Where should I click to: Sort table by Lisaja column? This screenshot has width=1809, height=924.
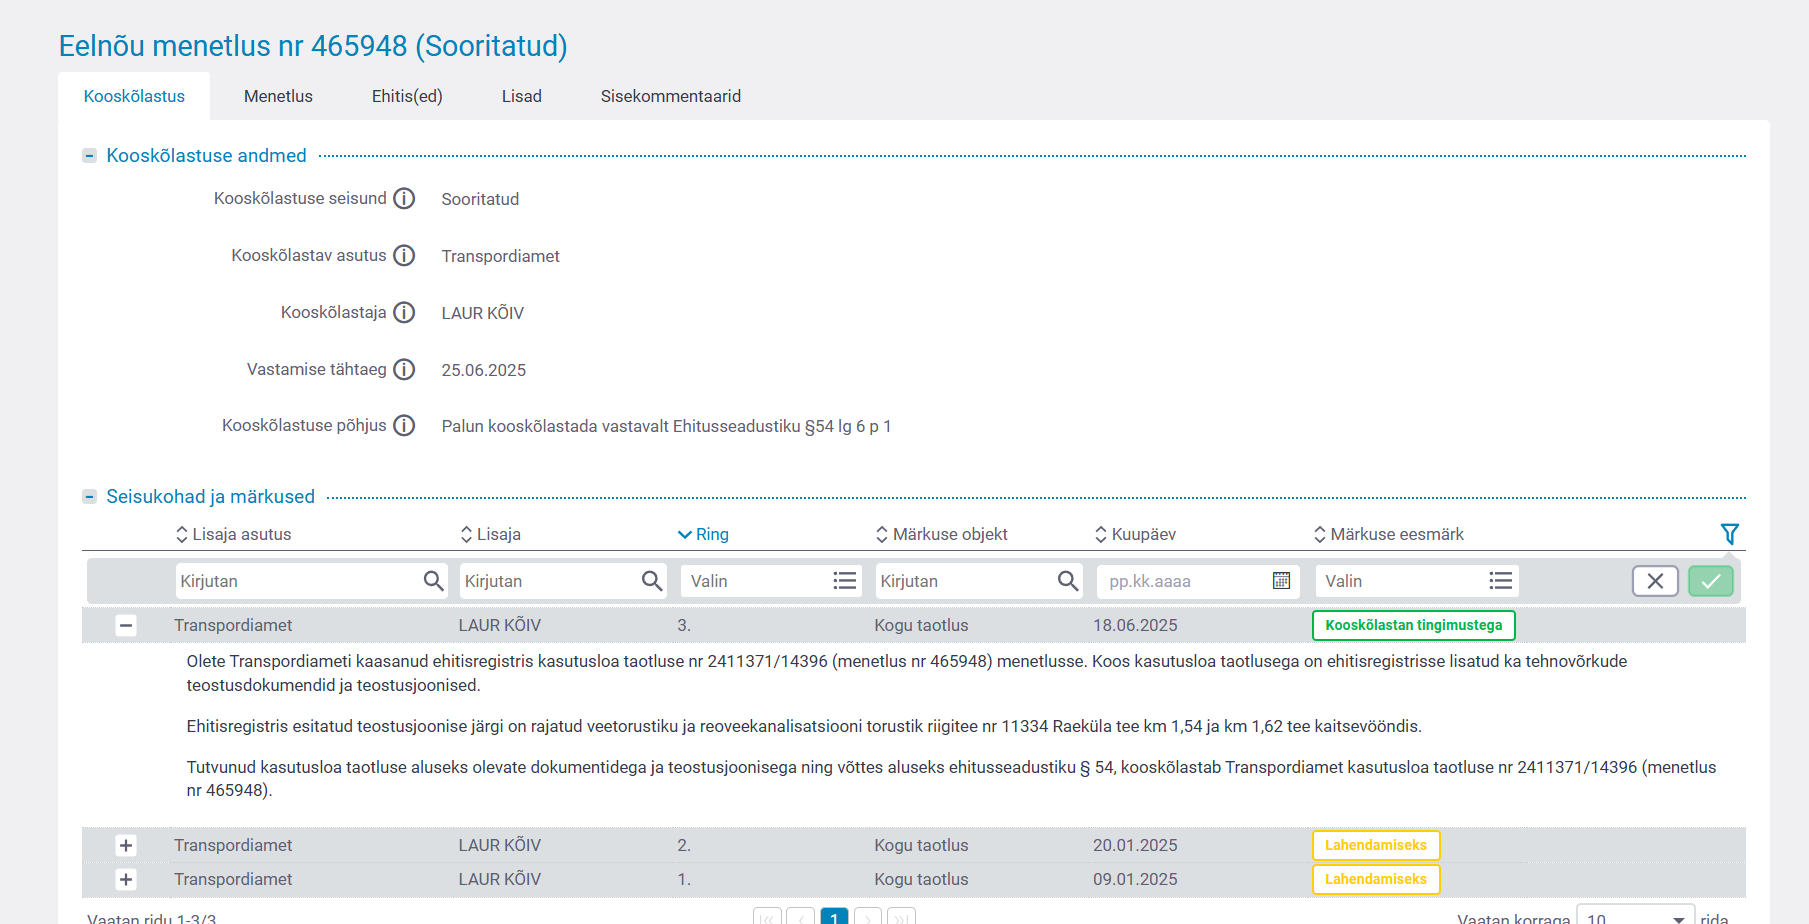click(490, 534)
